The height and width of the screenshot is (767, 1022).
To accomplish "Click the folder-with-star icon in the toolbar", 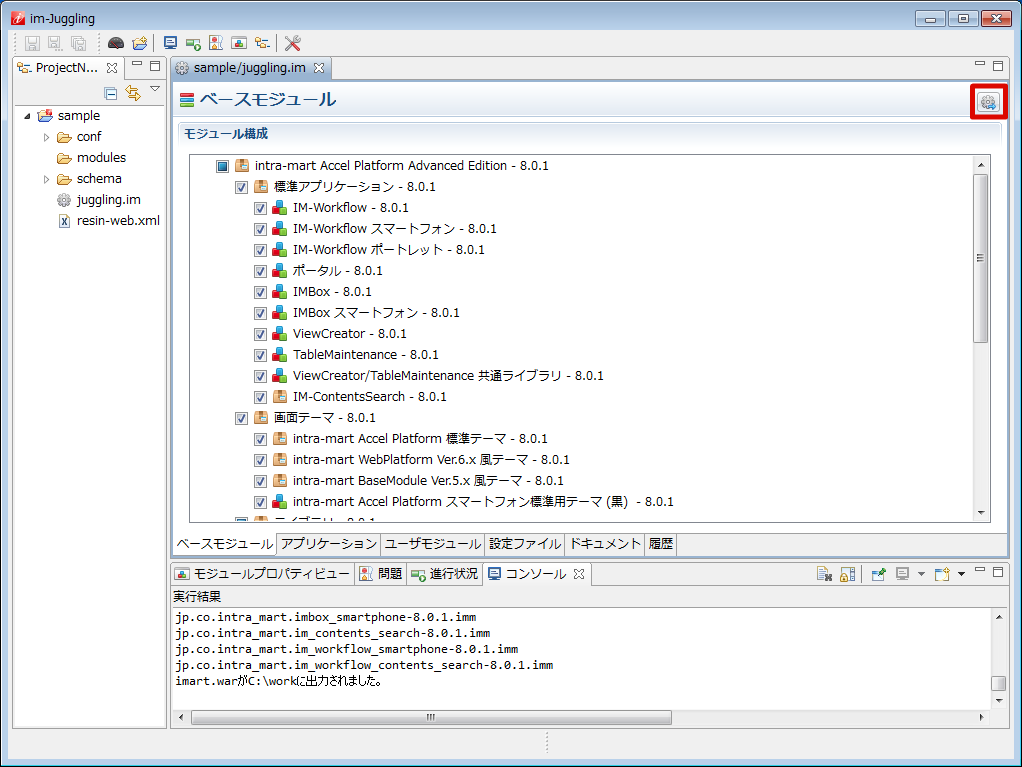I will 139,43.
